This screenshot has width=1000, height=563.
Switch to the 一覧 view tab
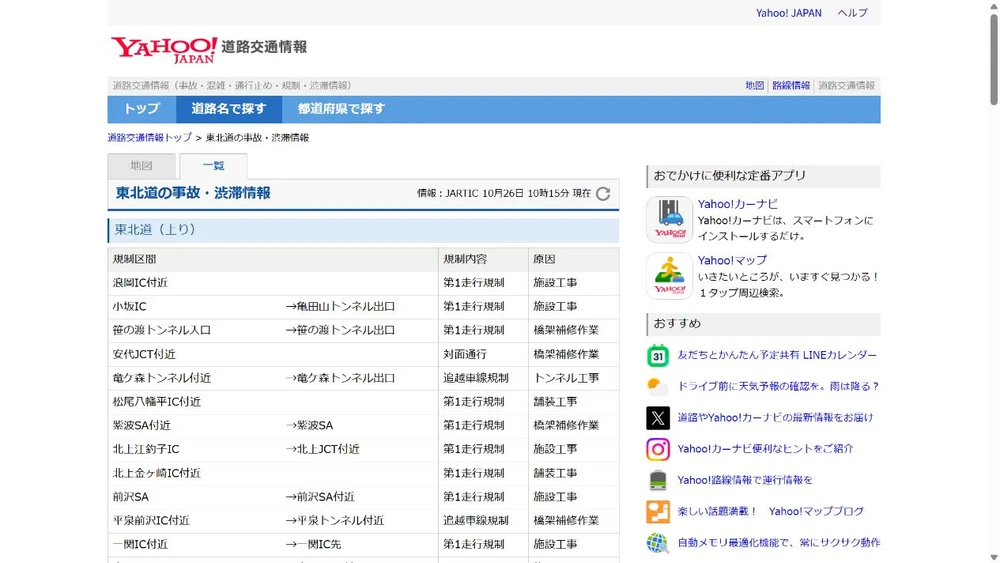click(x=213, y=166)
